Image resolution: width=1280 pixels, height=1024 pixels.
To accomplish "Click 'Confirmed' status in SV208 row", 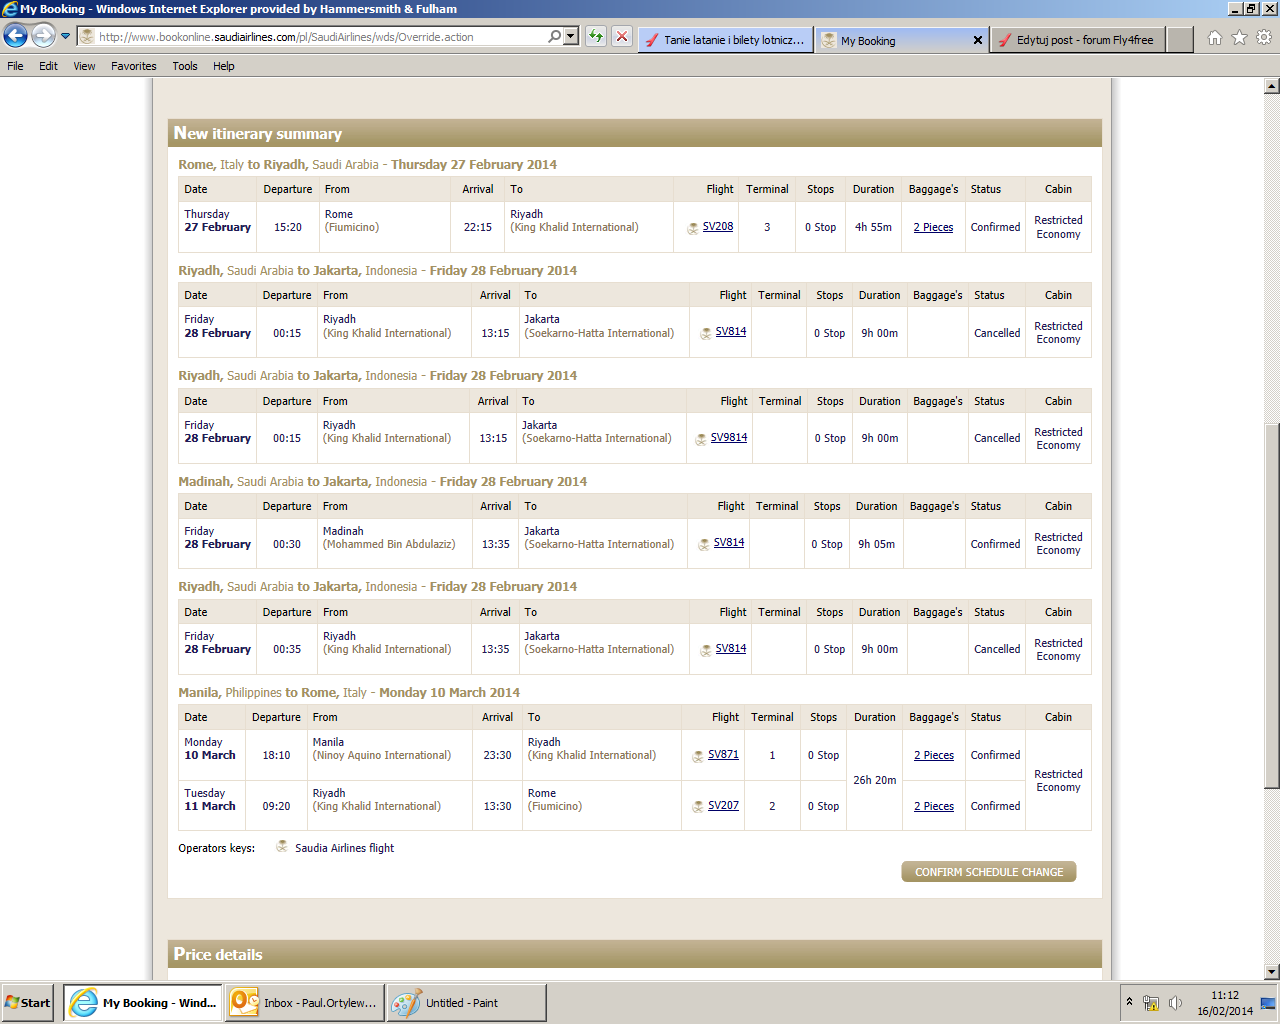I will [x=995, y=228].
